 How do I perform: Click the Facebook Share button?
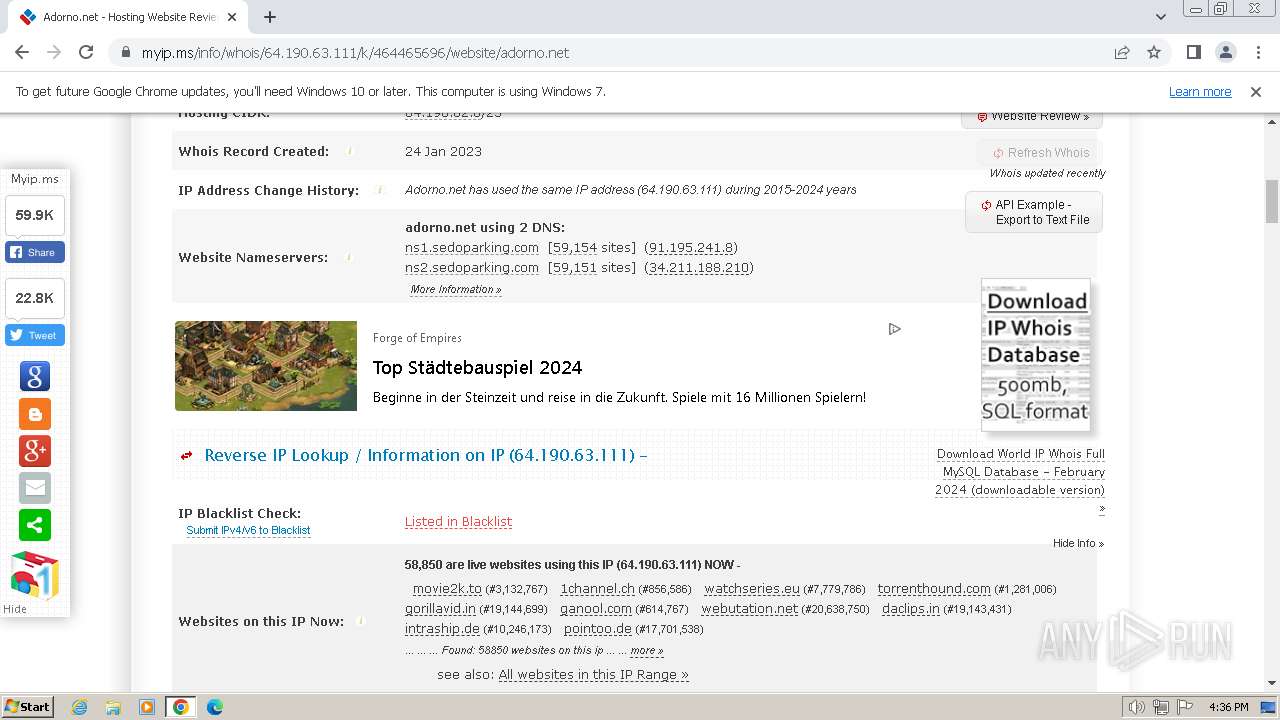pyautogui.click(x=35, y=252)
